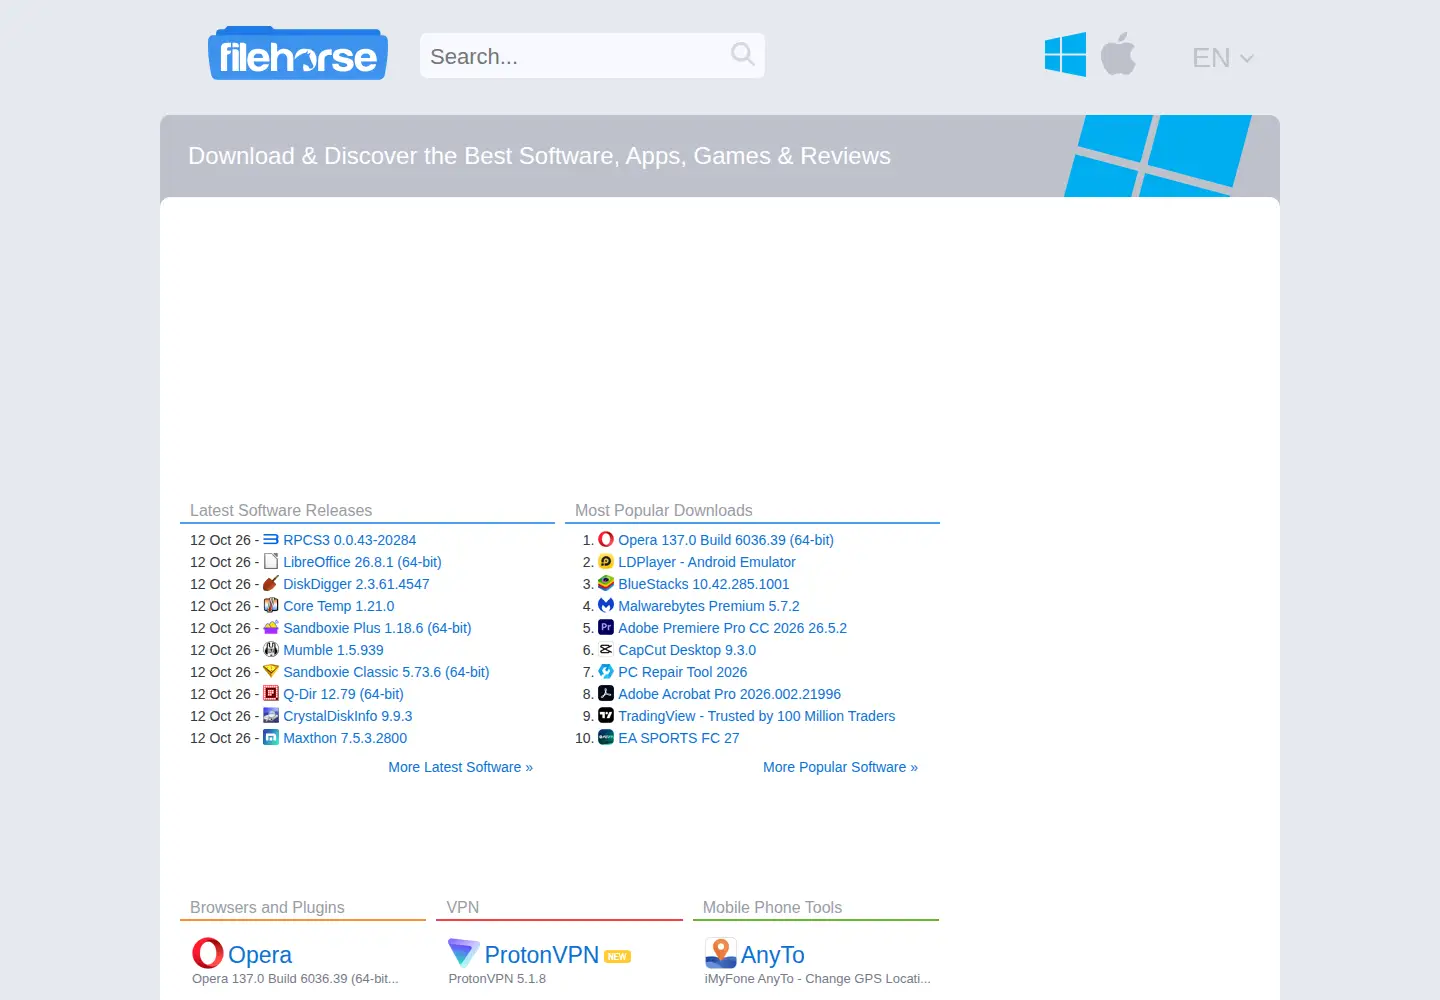Open the EN language dropdown
Image resolution: width=1440 pixels, height=1000 pixels.
1222,58
